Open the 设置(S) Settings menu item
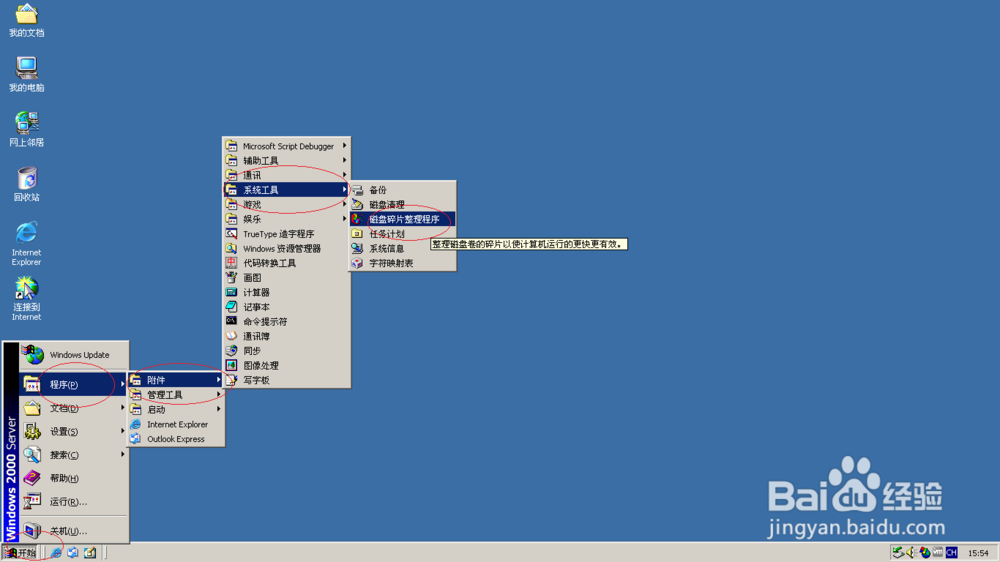The width and height of the screenshot is (1000, 562). [x=74, y=431]
